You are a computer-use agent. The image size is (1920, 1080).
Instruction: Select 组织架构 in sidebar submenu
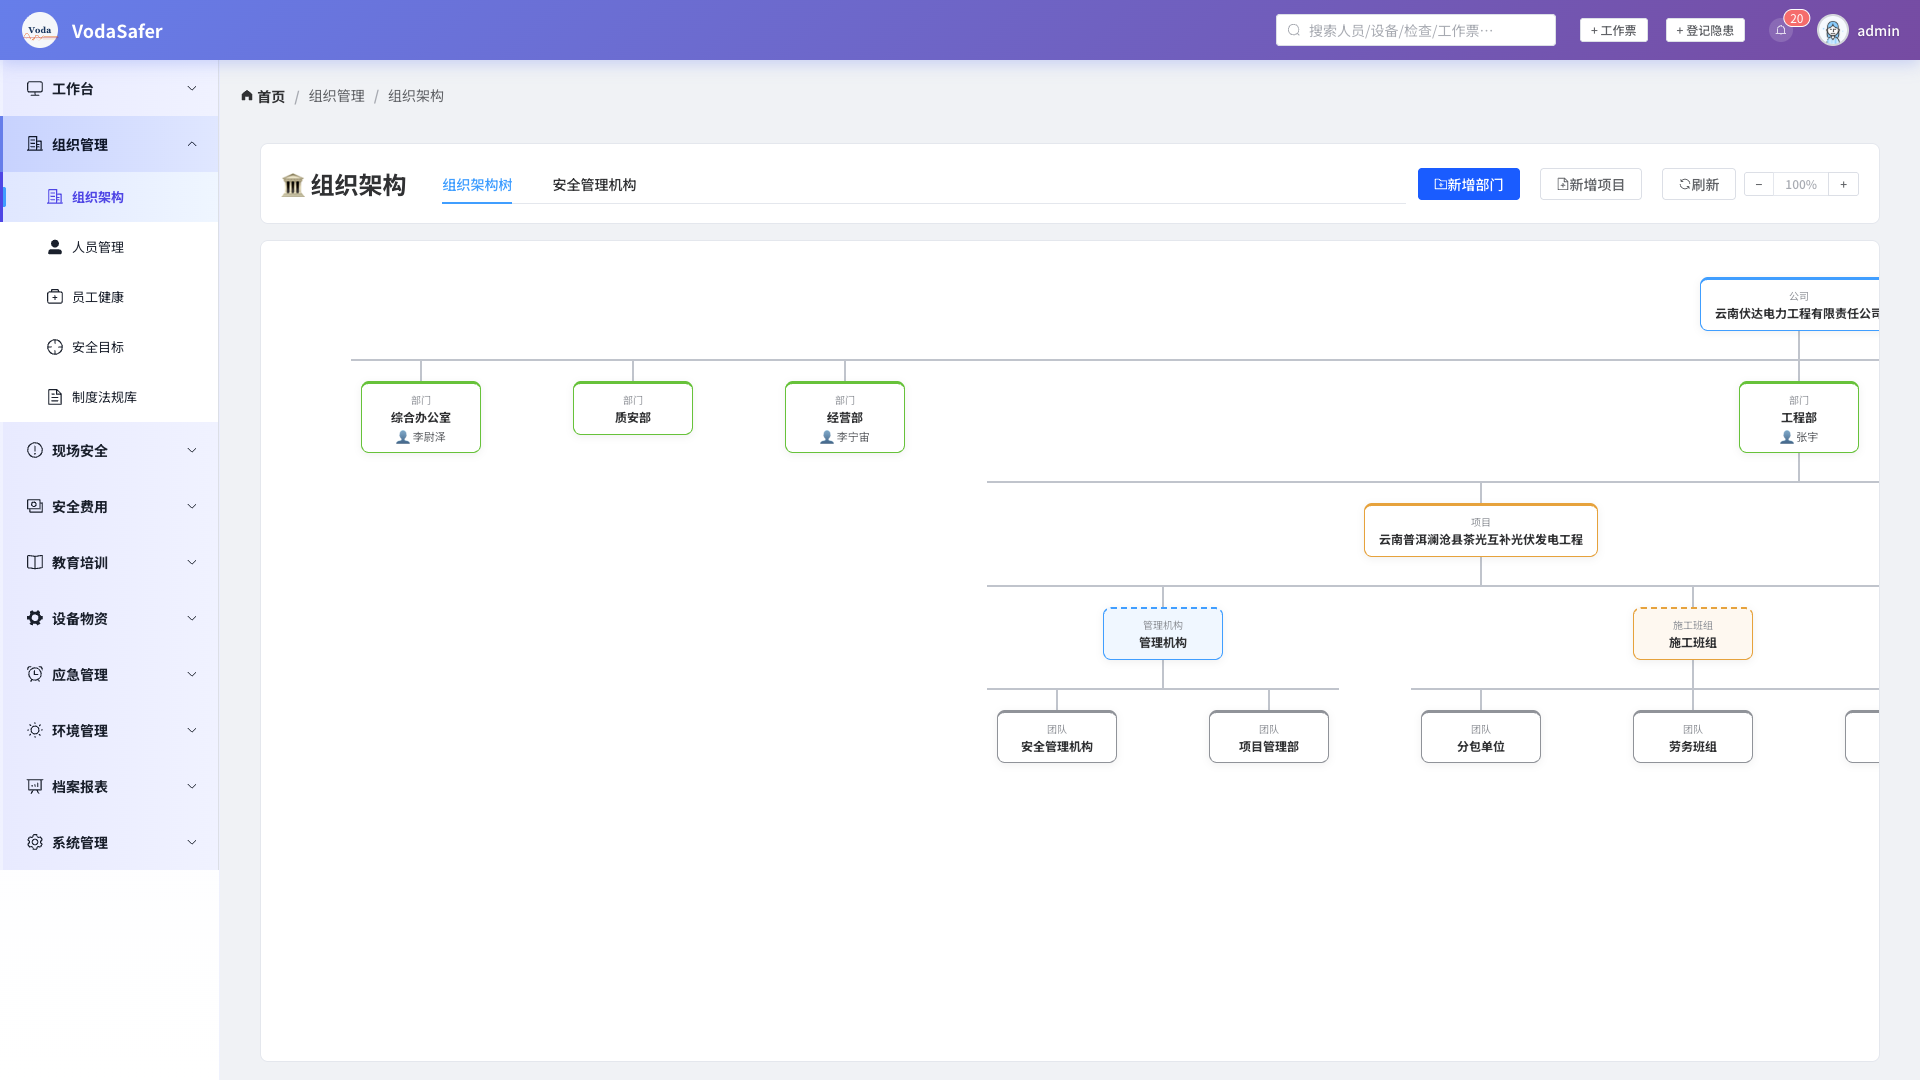110,197
